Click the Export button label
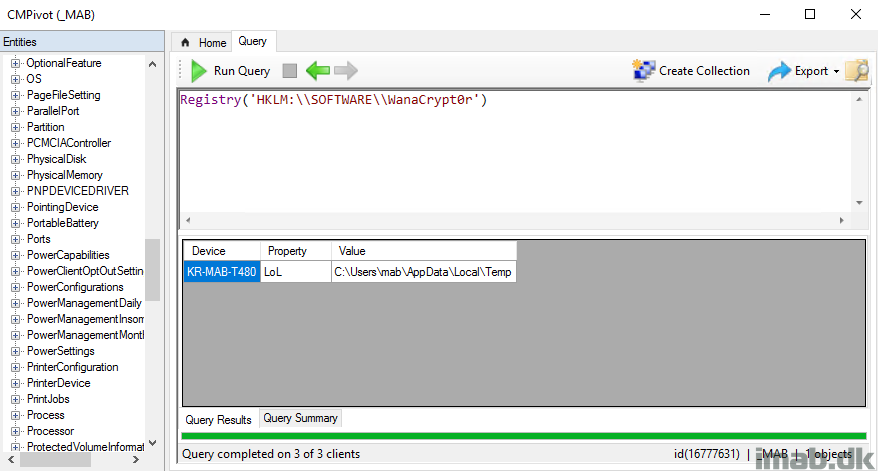Screen dimensions: 878x471 click(x=811, y=71)
